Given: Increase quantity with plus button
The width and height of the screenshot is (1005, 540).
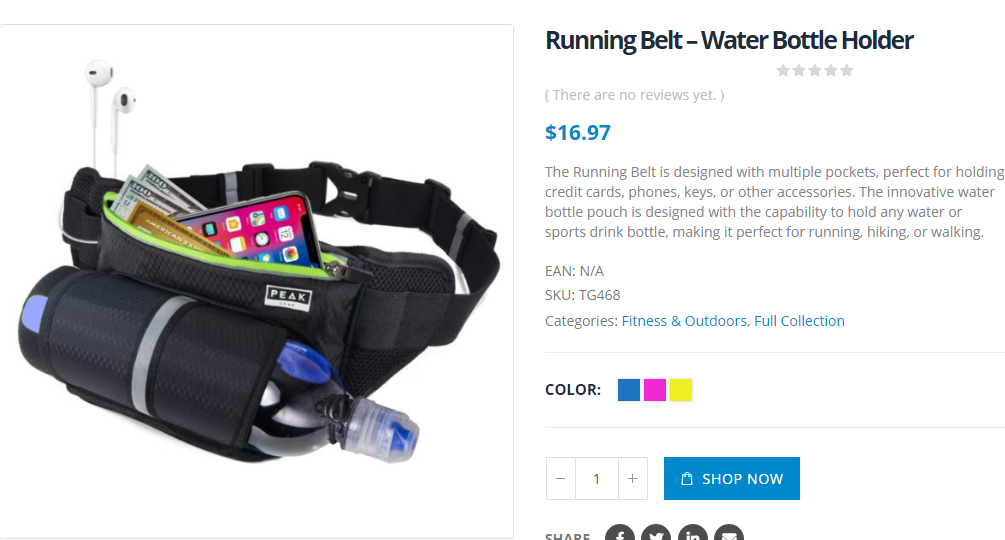Looking at the screenshot, I should tap(633, 479).
